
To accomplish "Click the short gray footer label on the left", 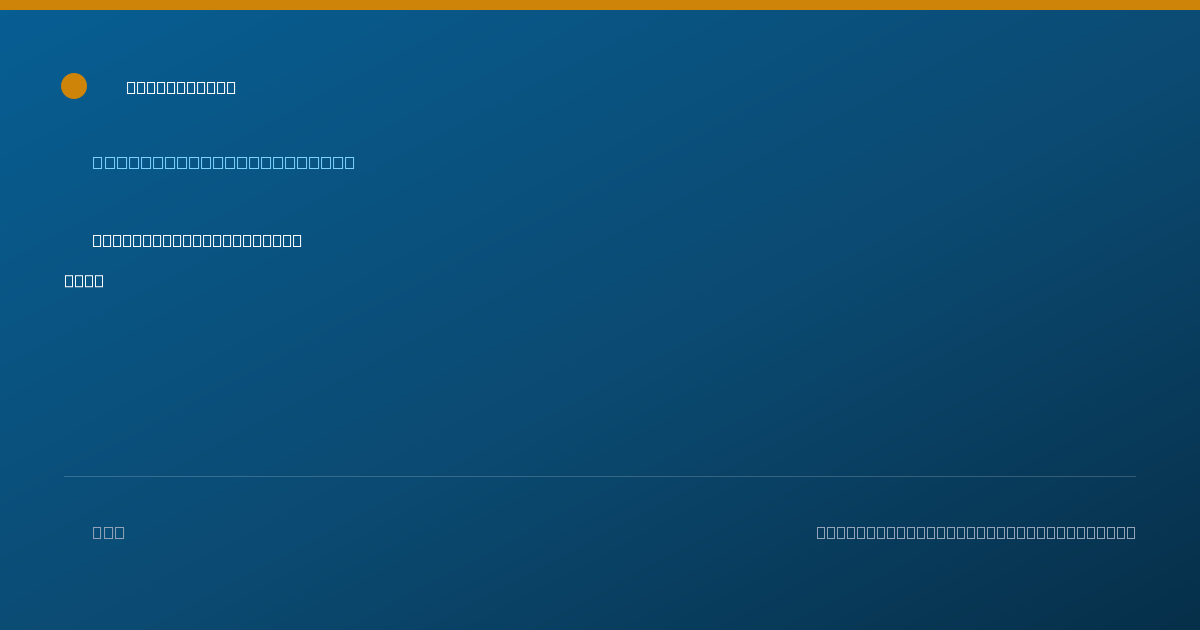I will (108, 532).
